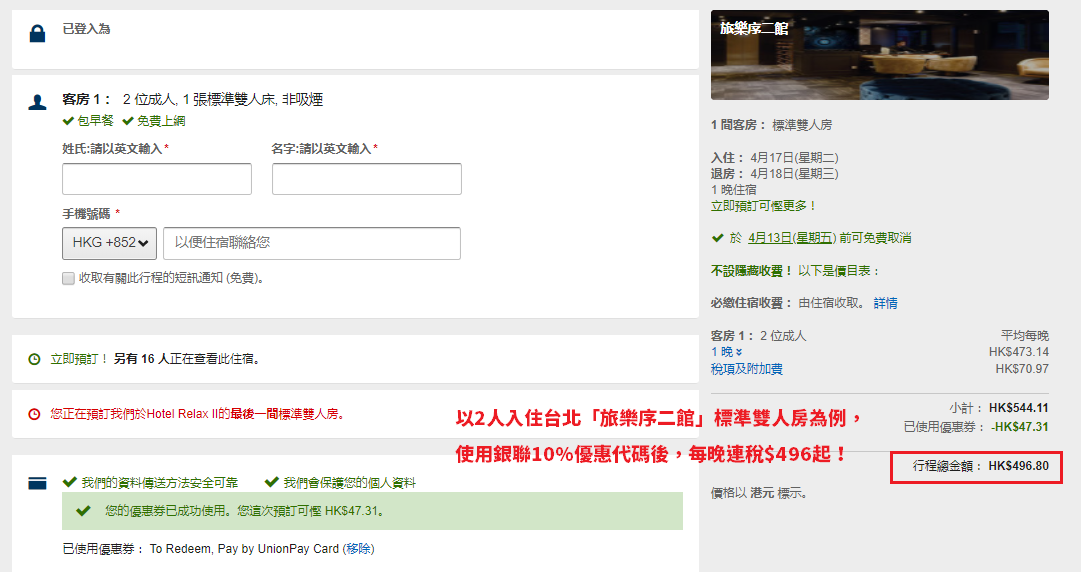Click the To Redeem, Pay by UnionPay Card text
1081x572 pixels.
244,549
